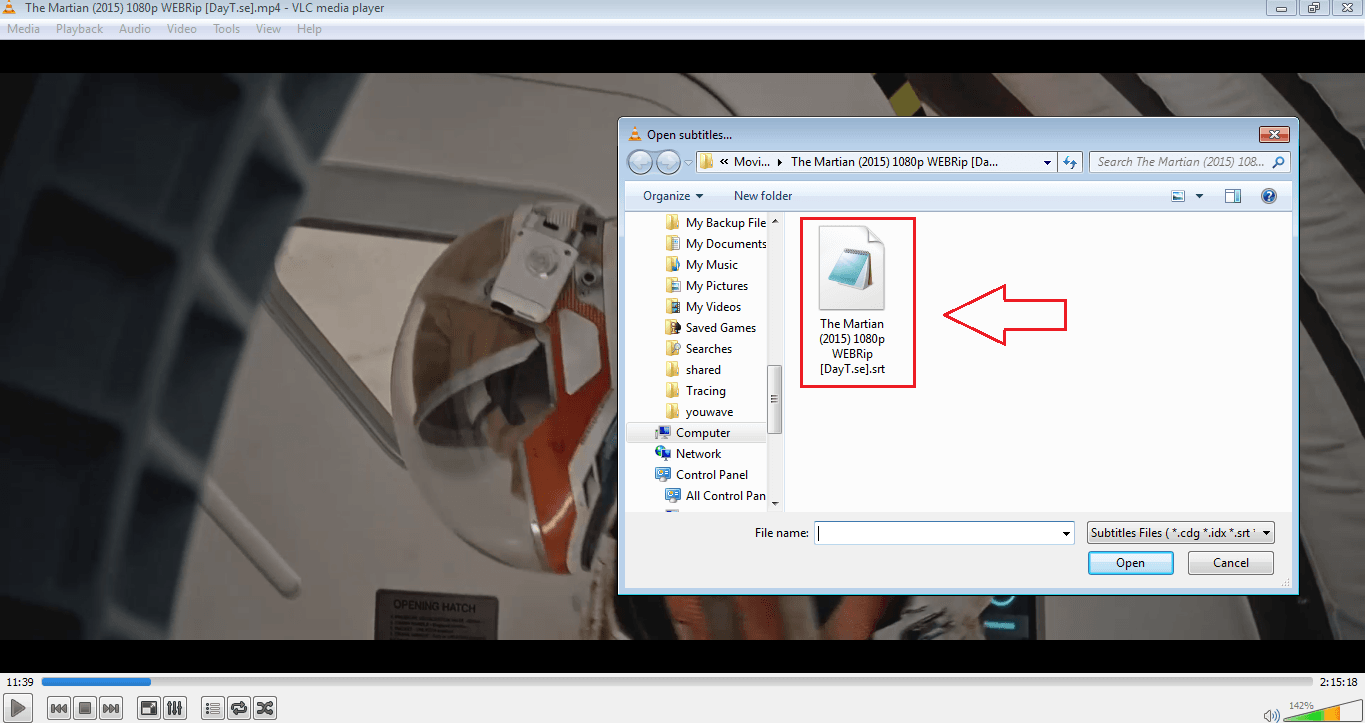Click total duration 2:15:18 label
This screenshot has height=723, width=1365.
[1339, 682]
